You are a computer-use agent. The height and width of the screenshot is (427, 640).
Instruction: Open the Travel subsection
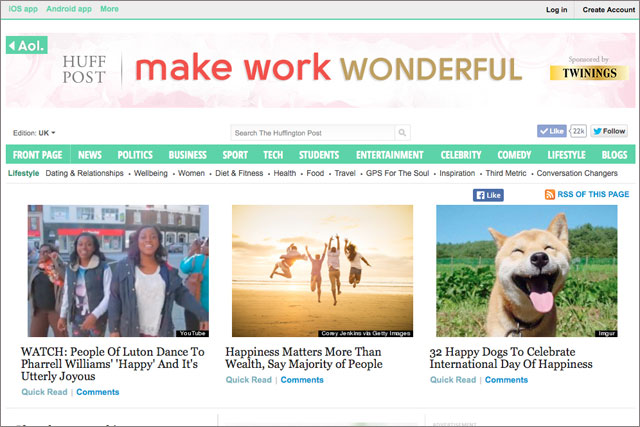[x=345, y=173]
